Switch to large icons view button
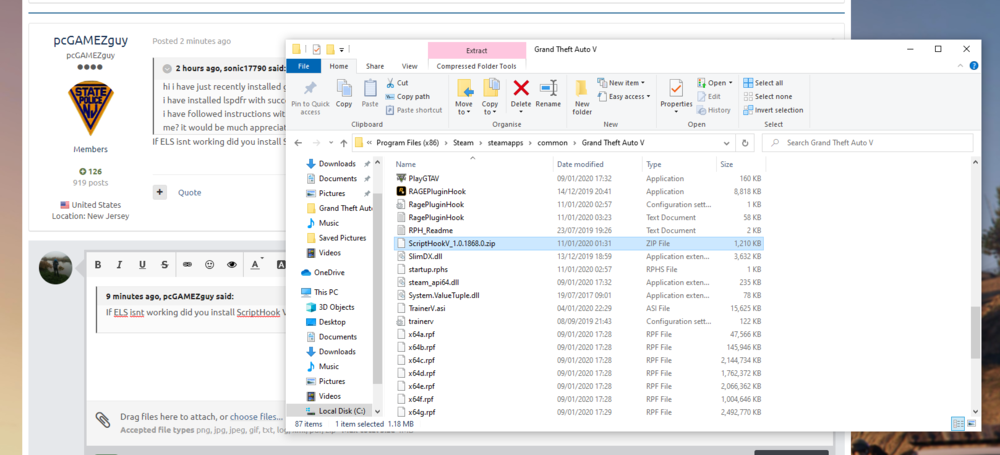1000x455 pixels. (972, 423)
